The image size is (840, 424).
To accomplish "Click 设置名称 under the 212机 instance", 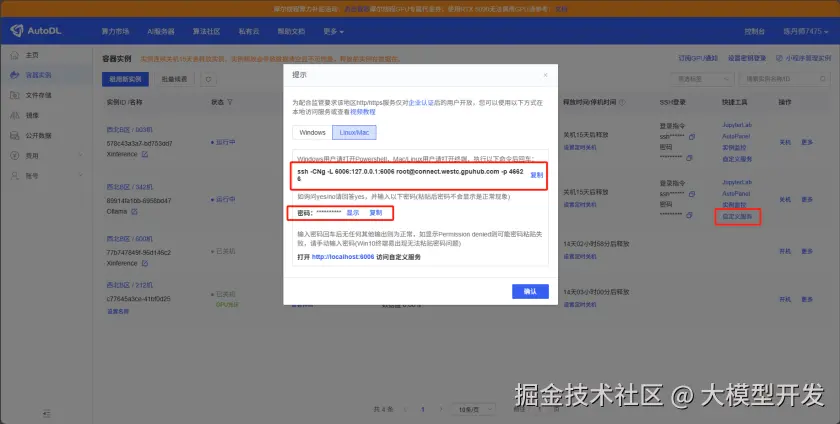I will (118, 311).
